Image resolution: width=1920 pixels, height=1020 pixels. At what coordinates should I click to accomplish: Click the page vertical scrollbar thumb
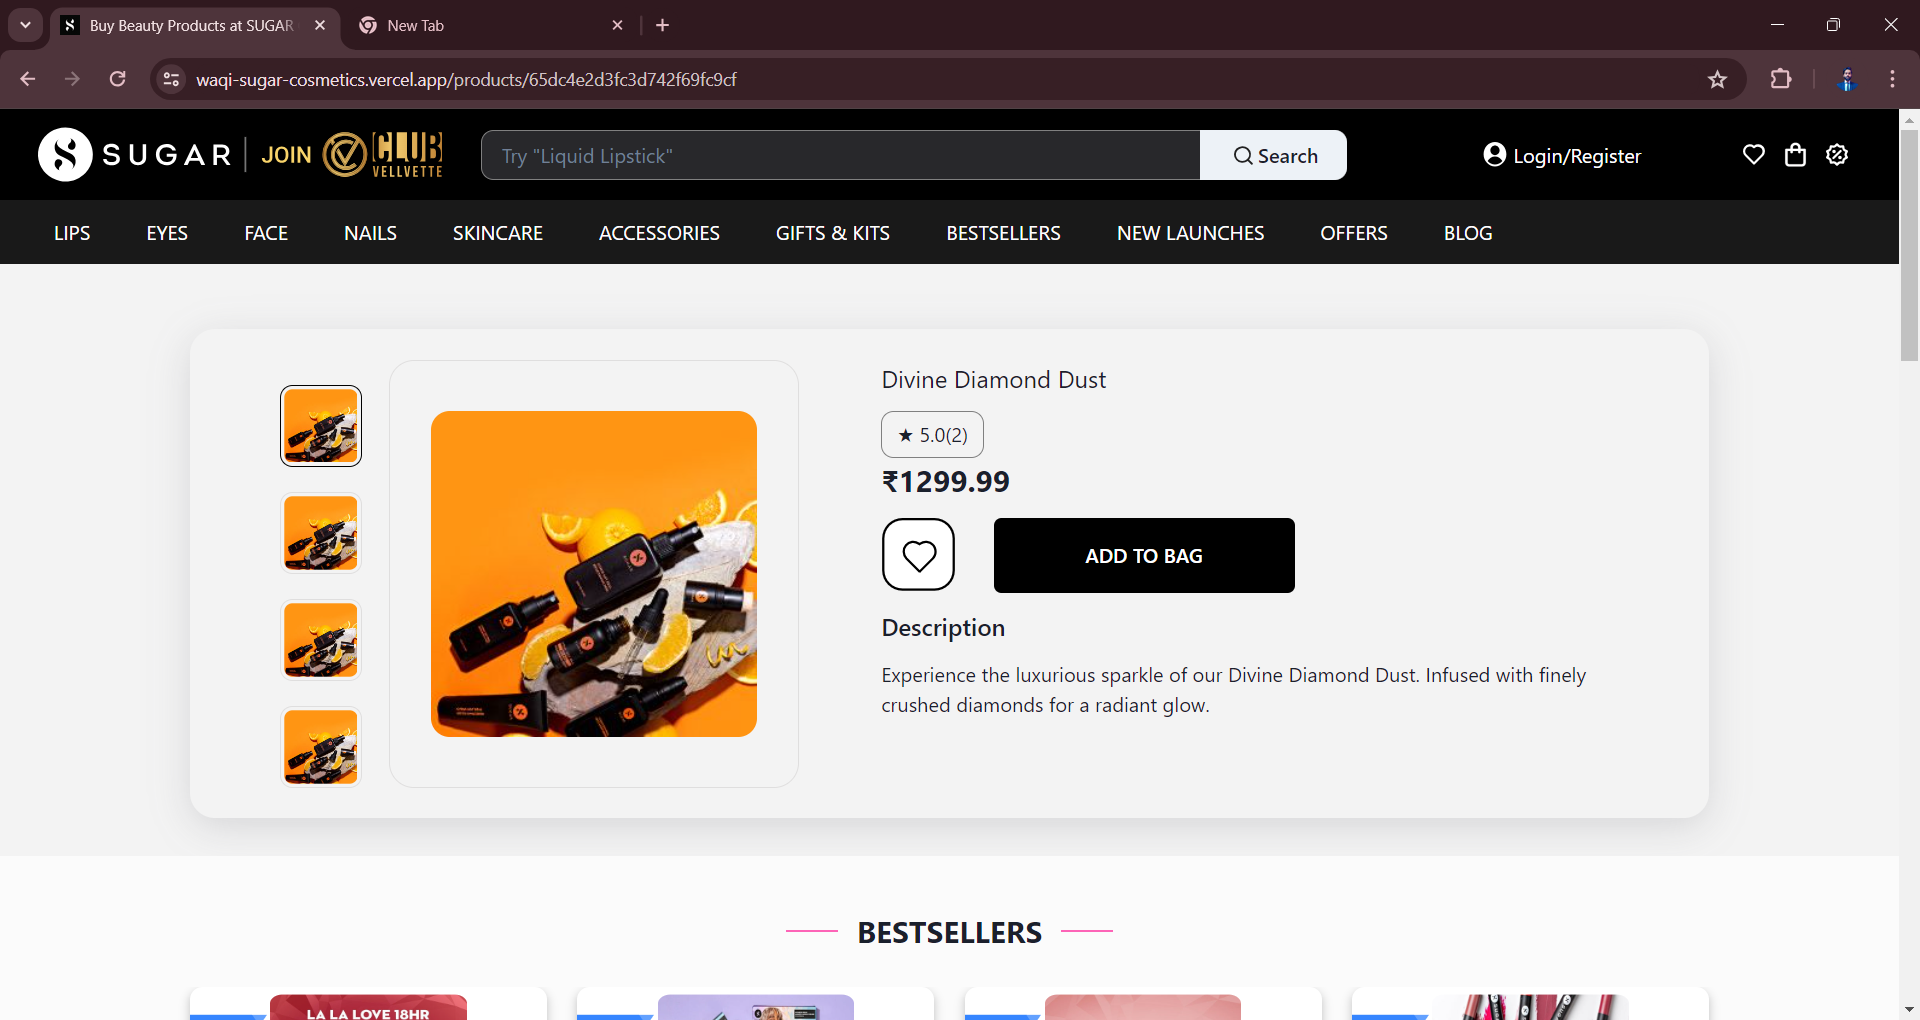[1909, 245]
